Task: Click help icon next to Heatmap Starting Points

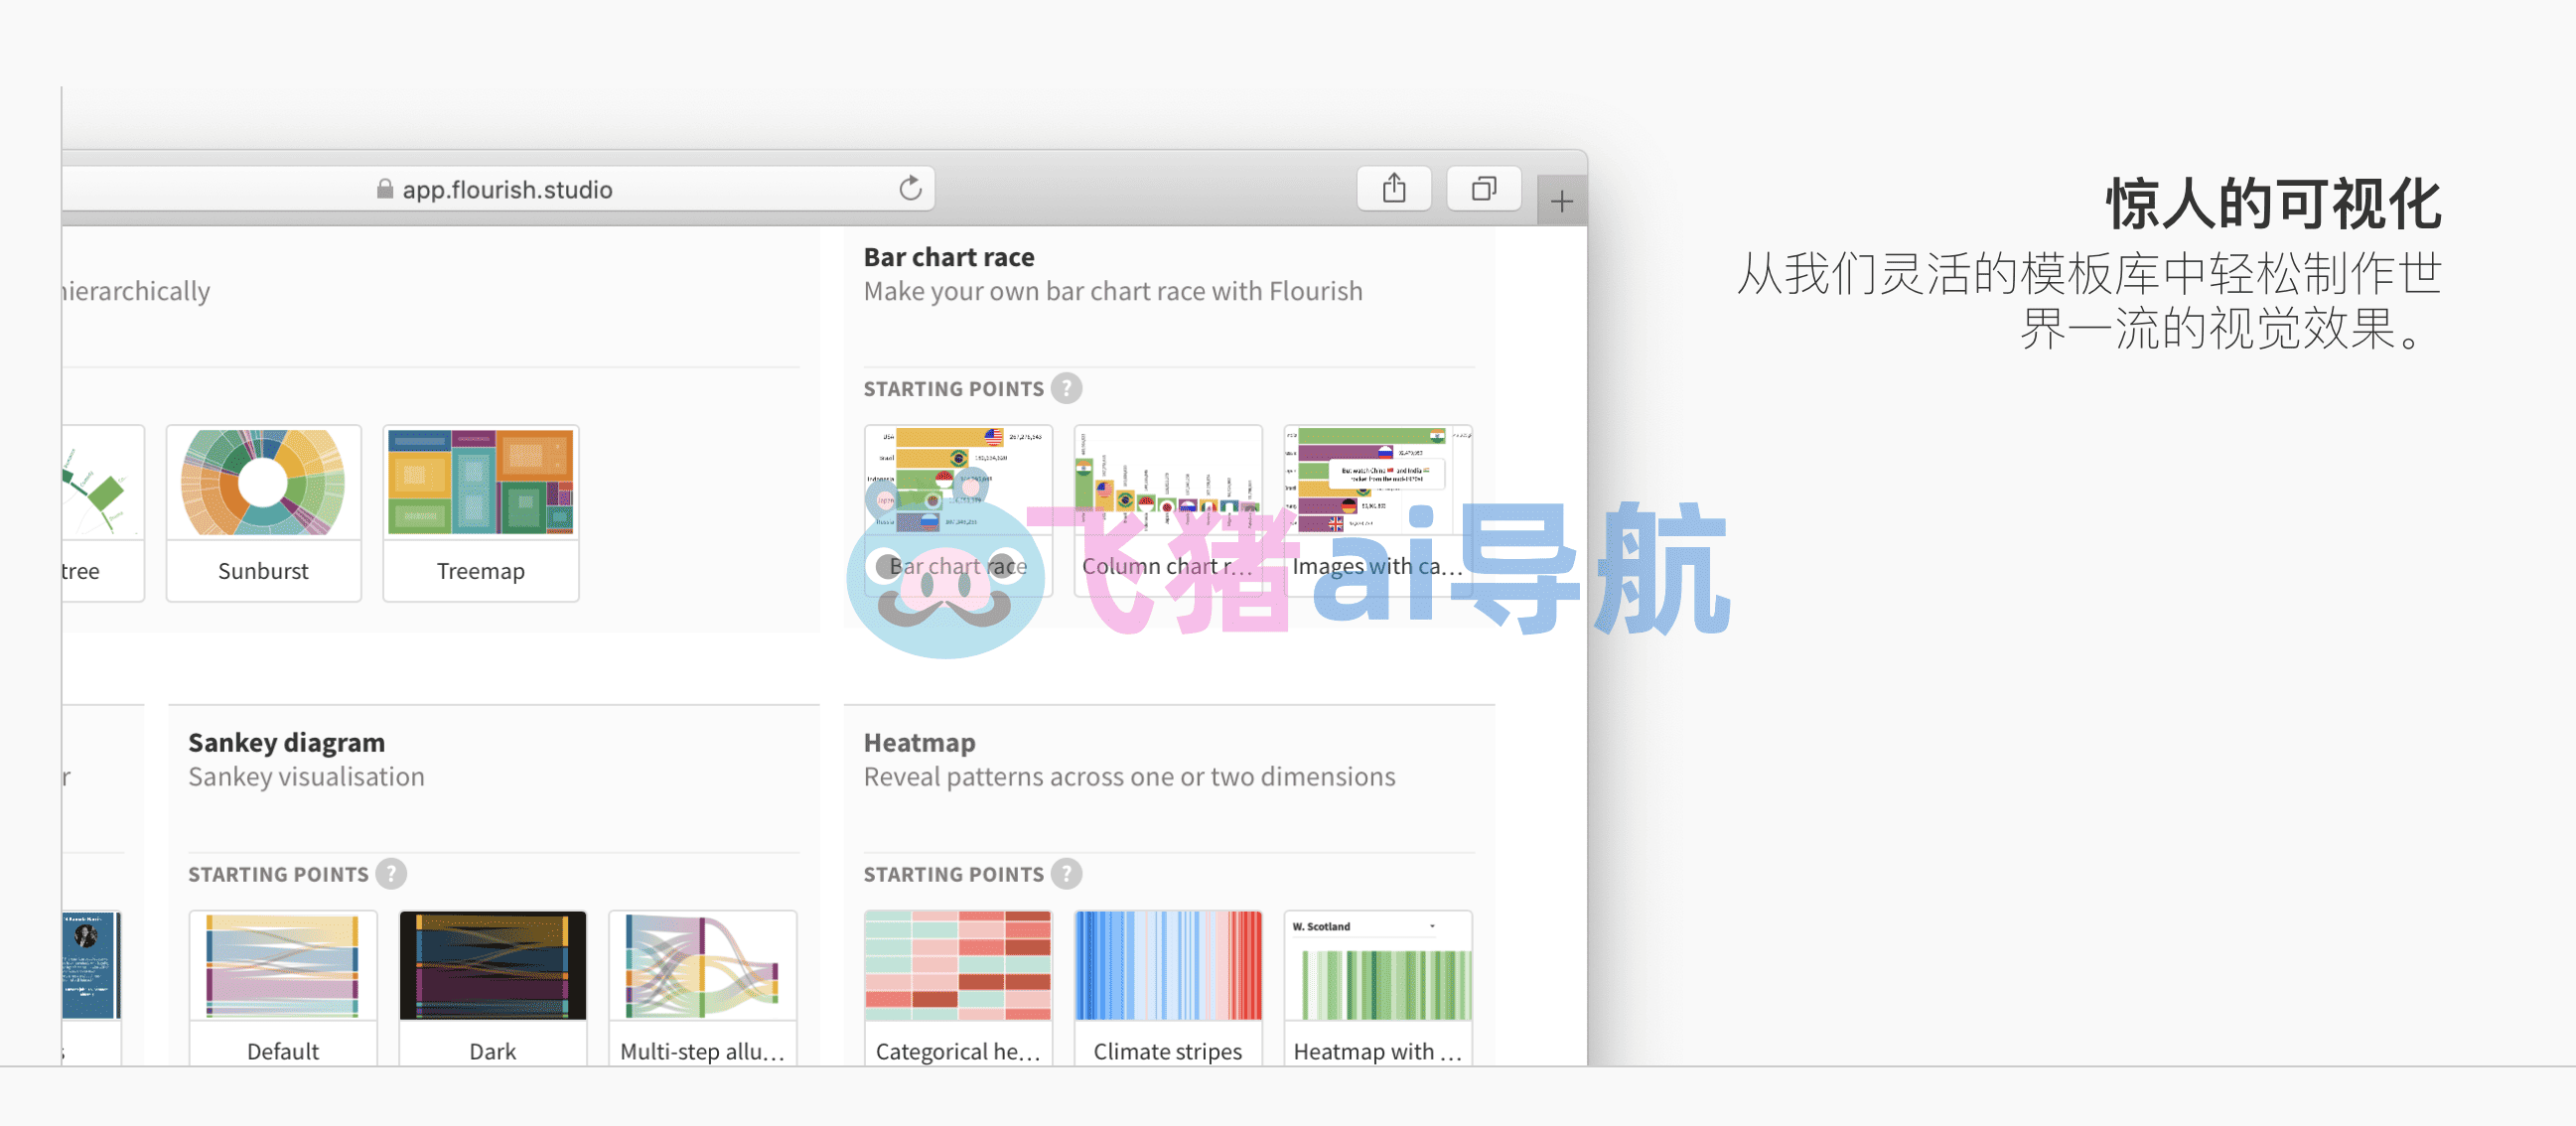Action: click(1066, 873)
